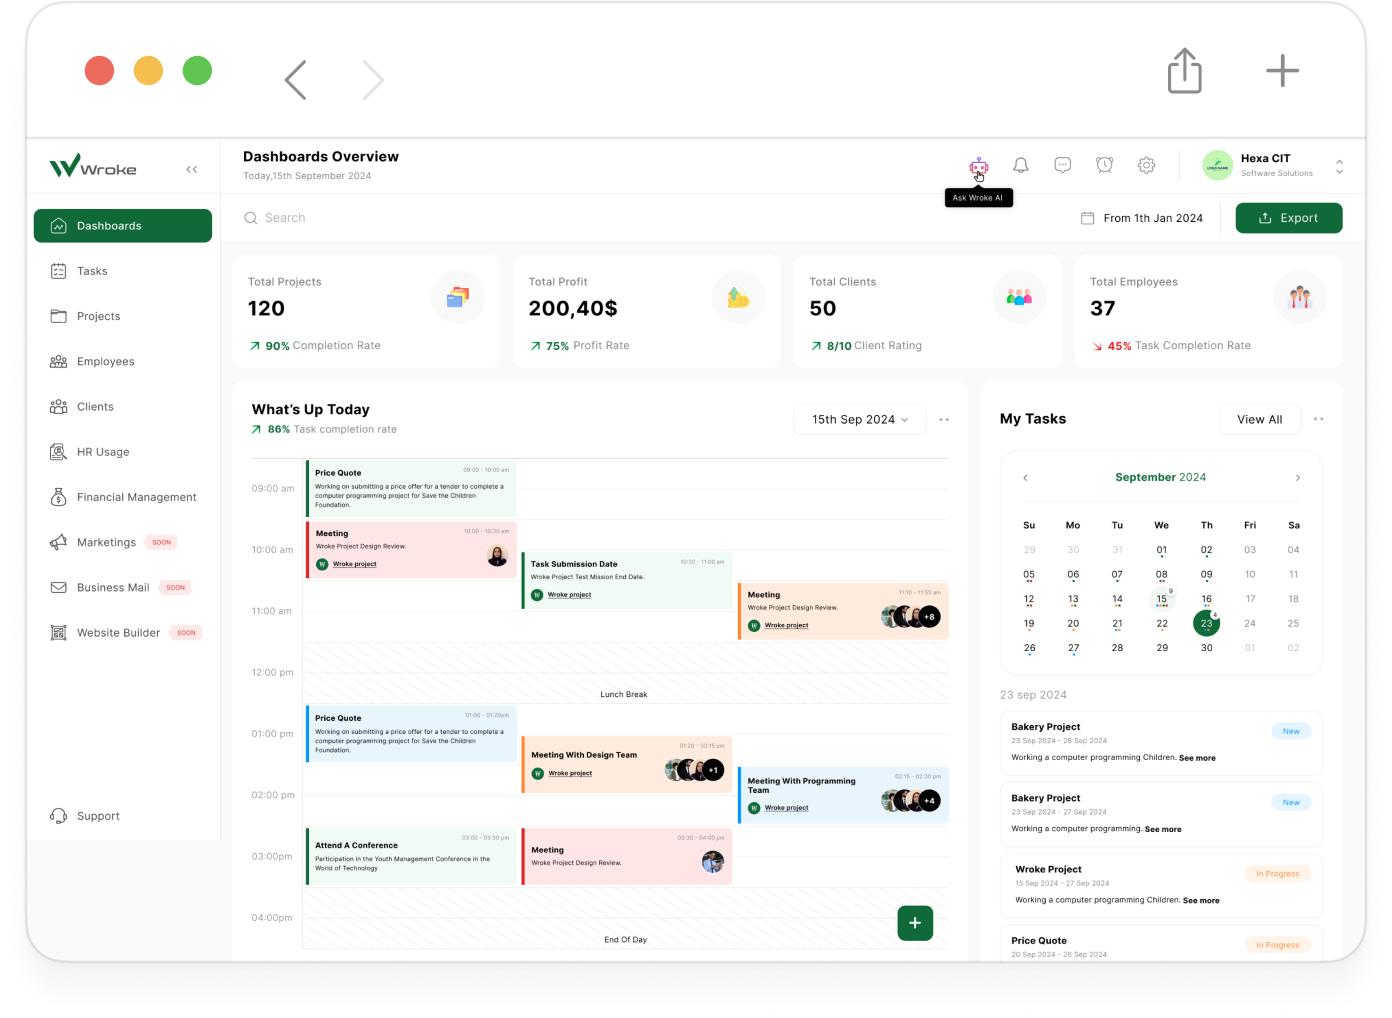Viewport: 1392px width, 1018px height.
Task: Open HR Usage from the sidebar
Action: click(101, 451)
